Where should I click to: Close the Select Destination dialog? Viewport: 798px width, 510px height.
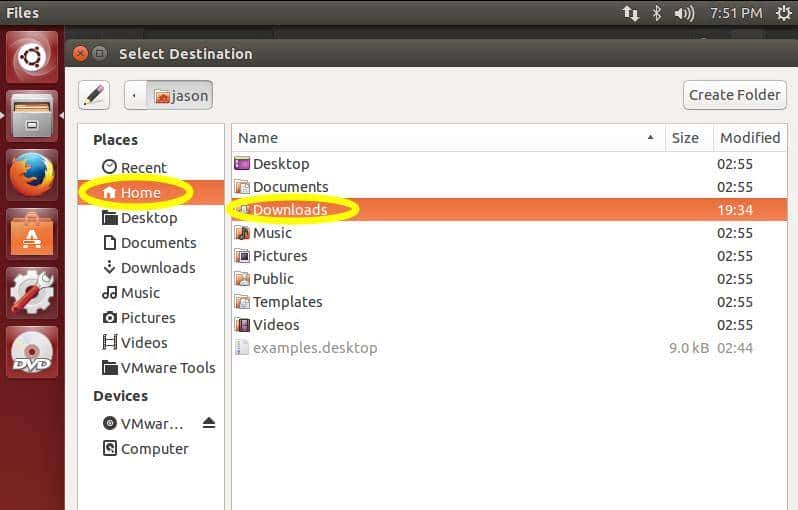pos(80,53)
